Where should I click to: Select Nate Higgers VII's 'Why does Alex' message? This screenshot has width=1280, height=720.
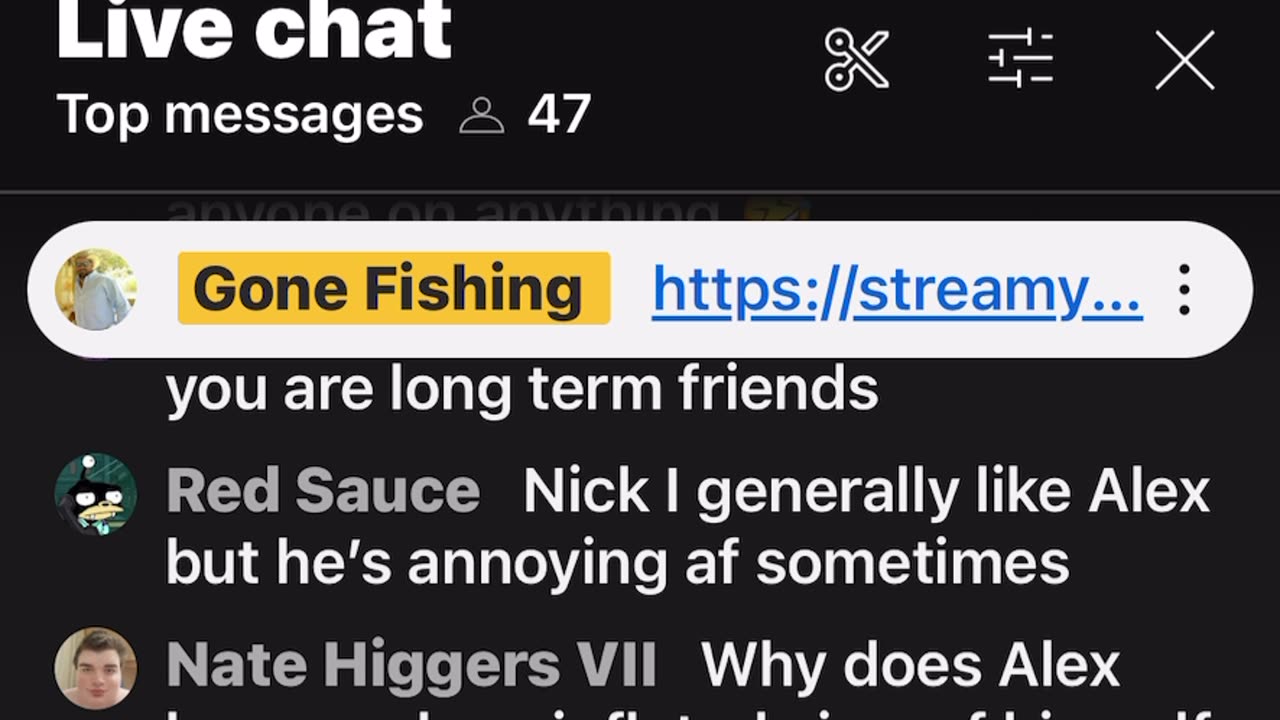[911, 665]
